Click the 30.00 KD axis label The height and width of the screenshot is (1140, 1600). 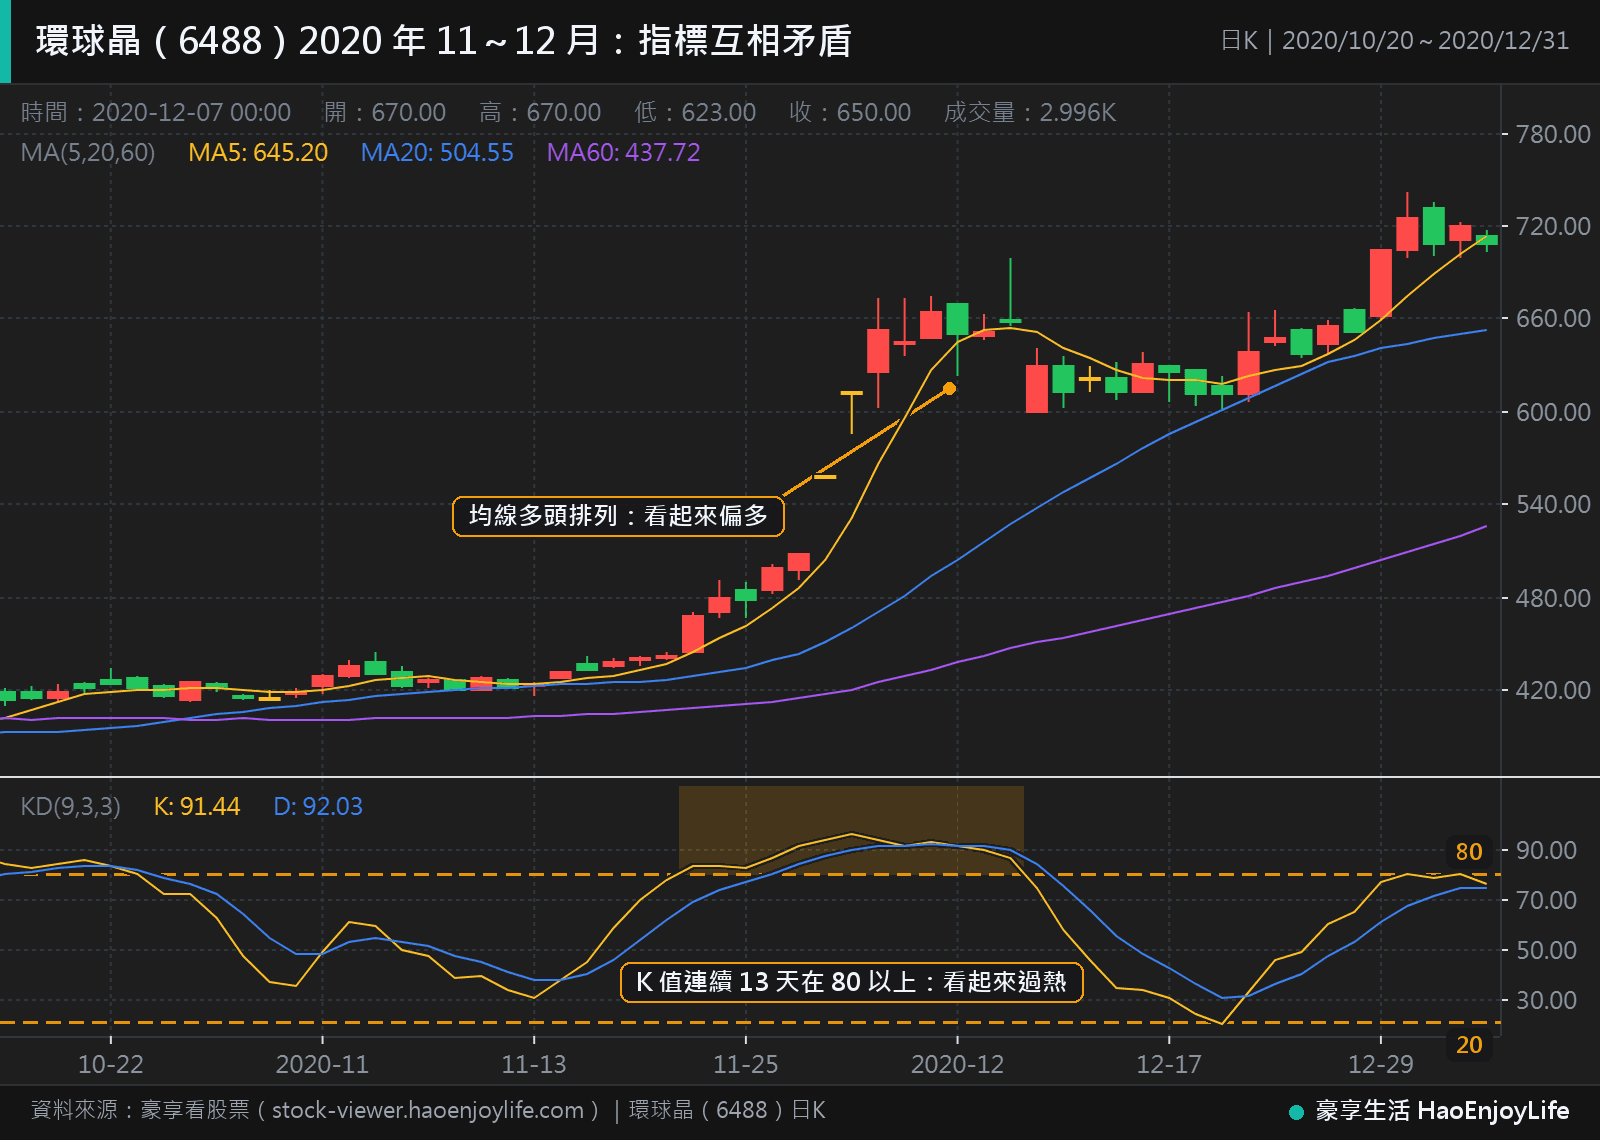click(x=1546, y=1000)
